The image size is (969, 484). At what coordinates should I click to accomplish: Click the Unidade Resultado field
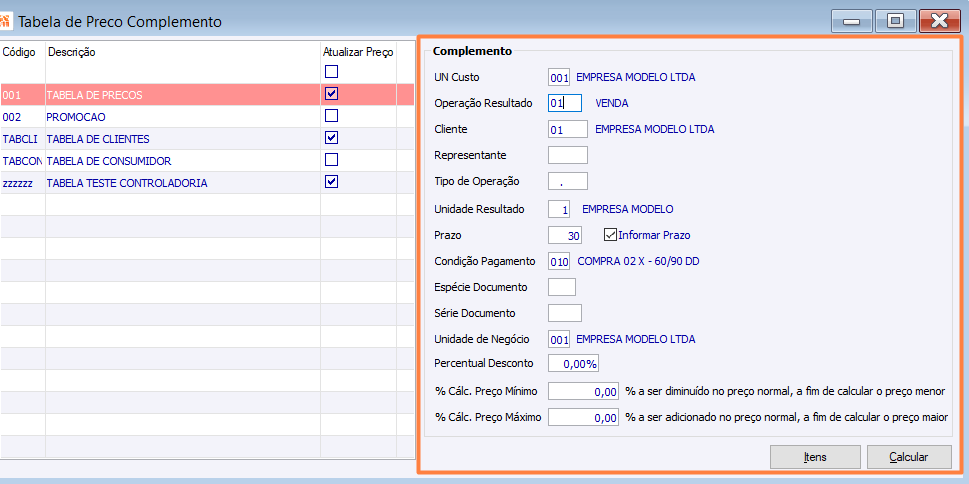559,210
